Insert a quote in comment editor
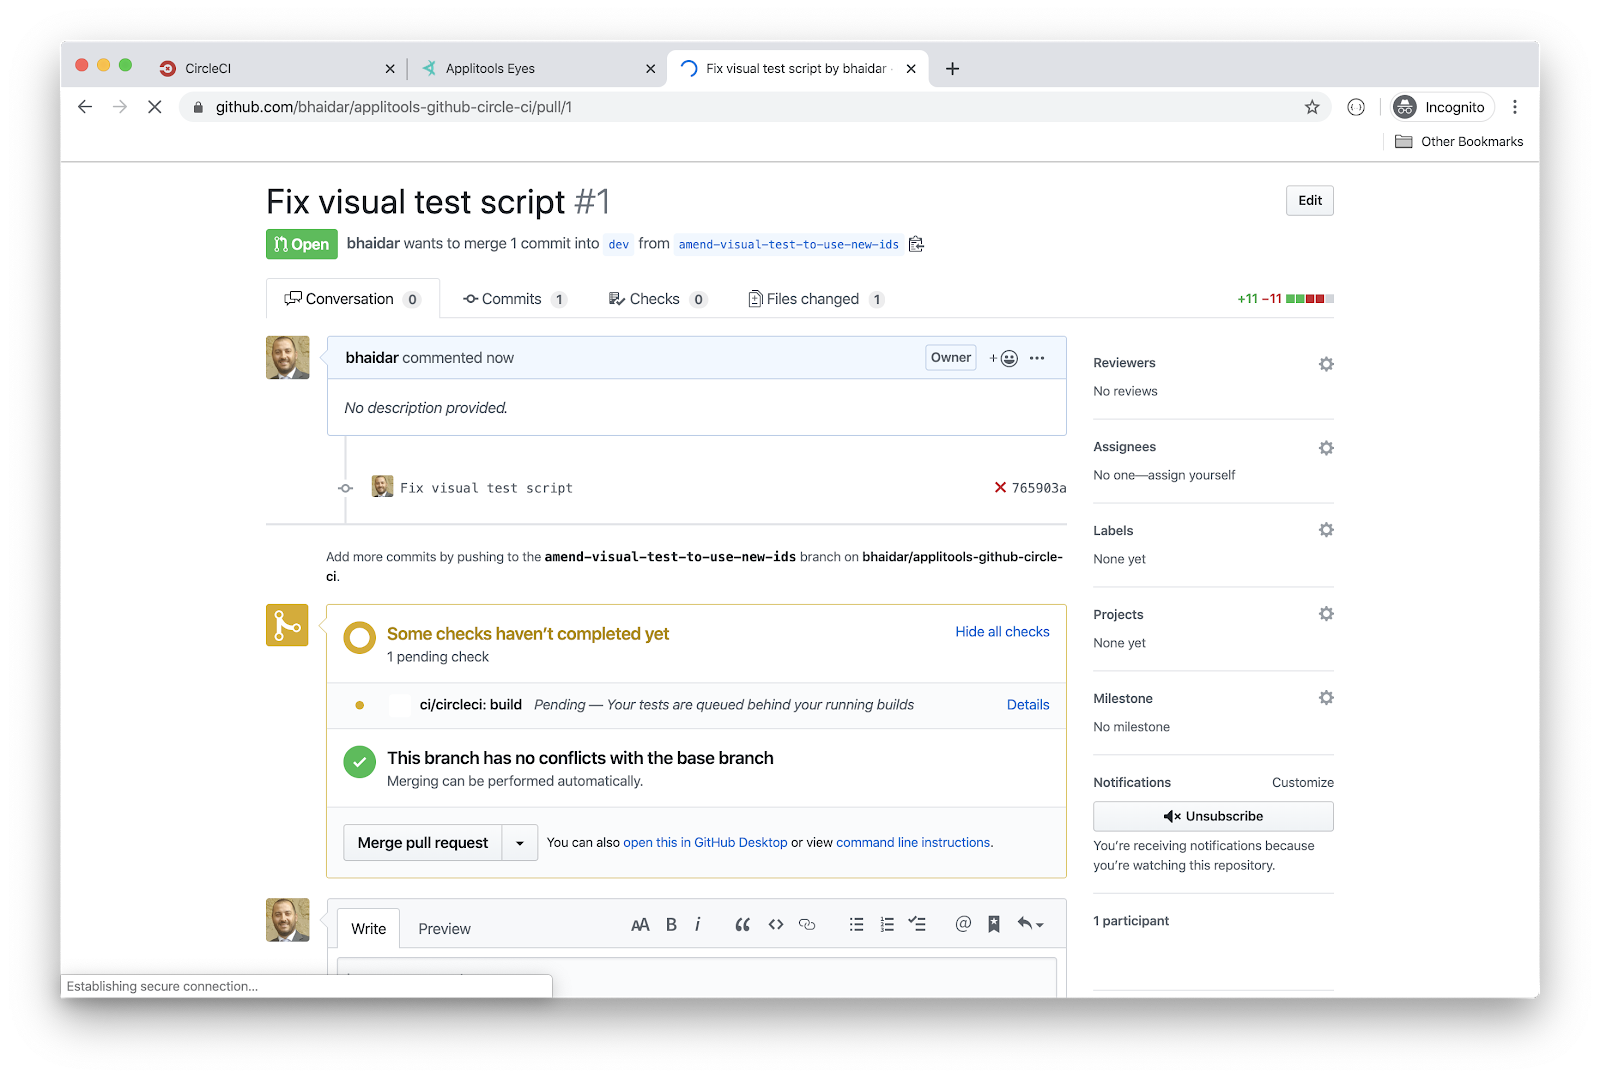Image resolution: width=1600 pixels, height=1078 pixels. coord(742,925)
